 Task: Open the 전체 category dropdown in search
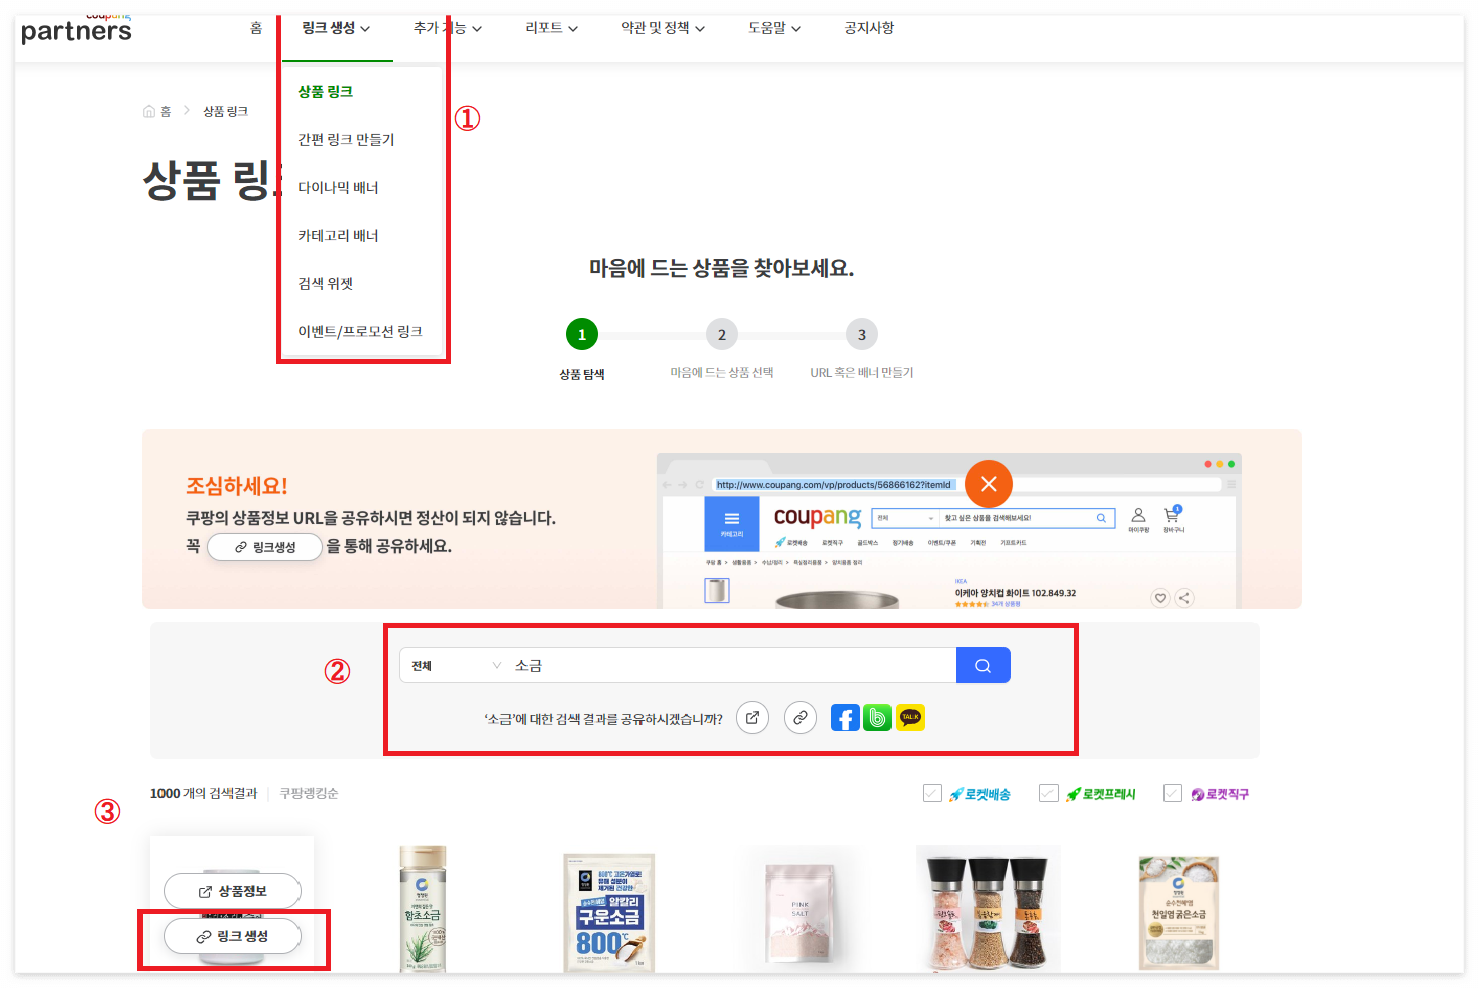[455, 665]
